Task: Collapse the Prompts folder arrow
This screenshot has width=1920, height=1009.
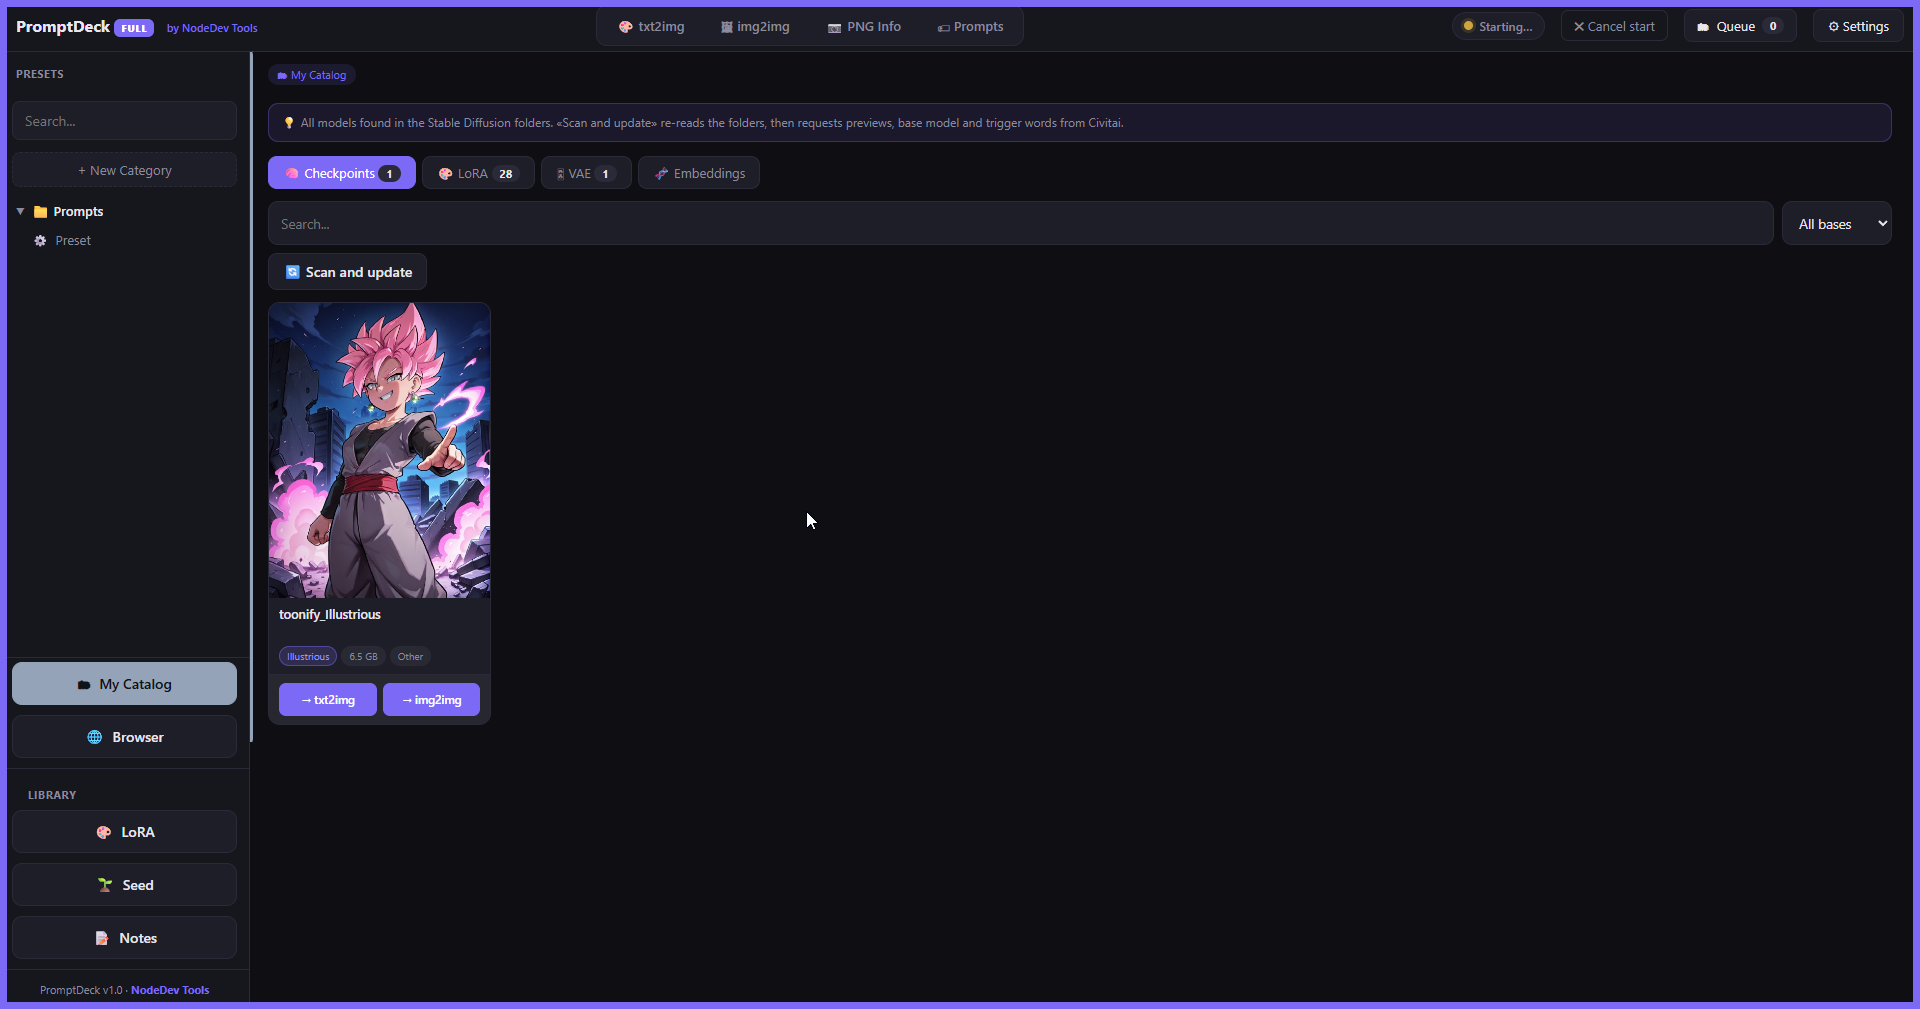Action: (x=20, y=211)
